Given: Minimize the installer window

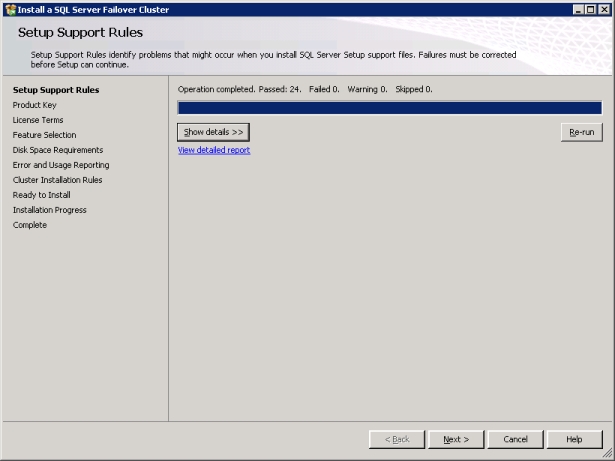Looking at the screenshot, I should pyautogui.click(x=578, y=10).
